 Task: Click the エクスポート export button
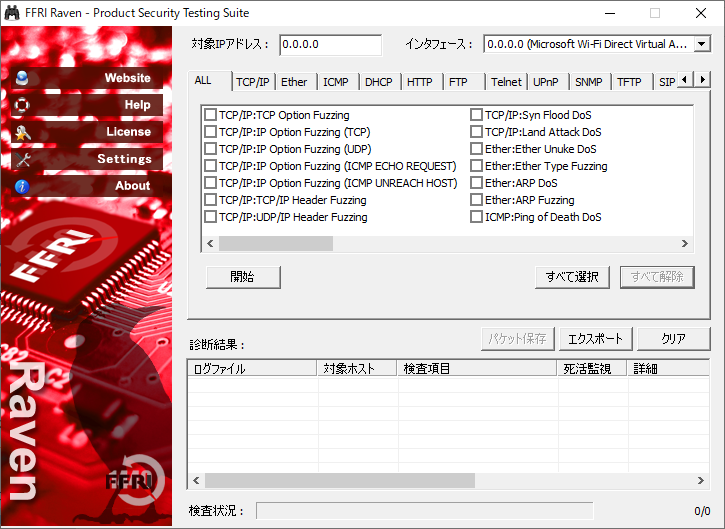click(595, 339)
